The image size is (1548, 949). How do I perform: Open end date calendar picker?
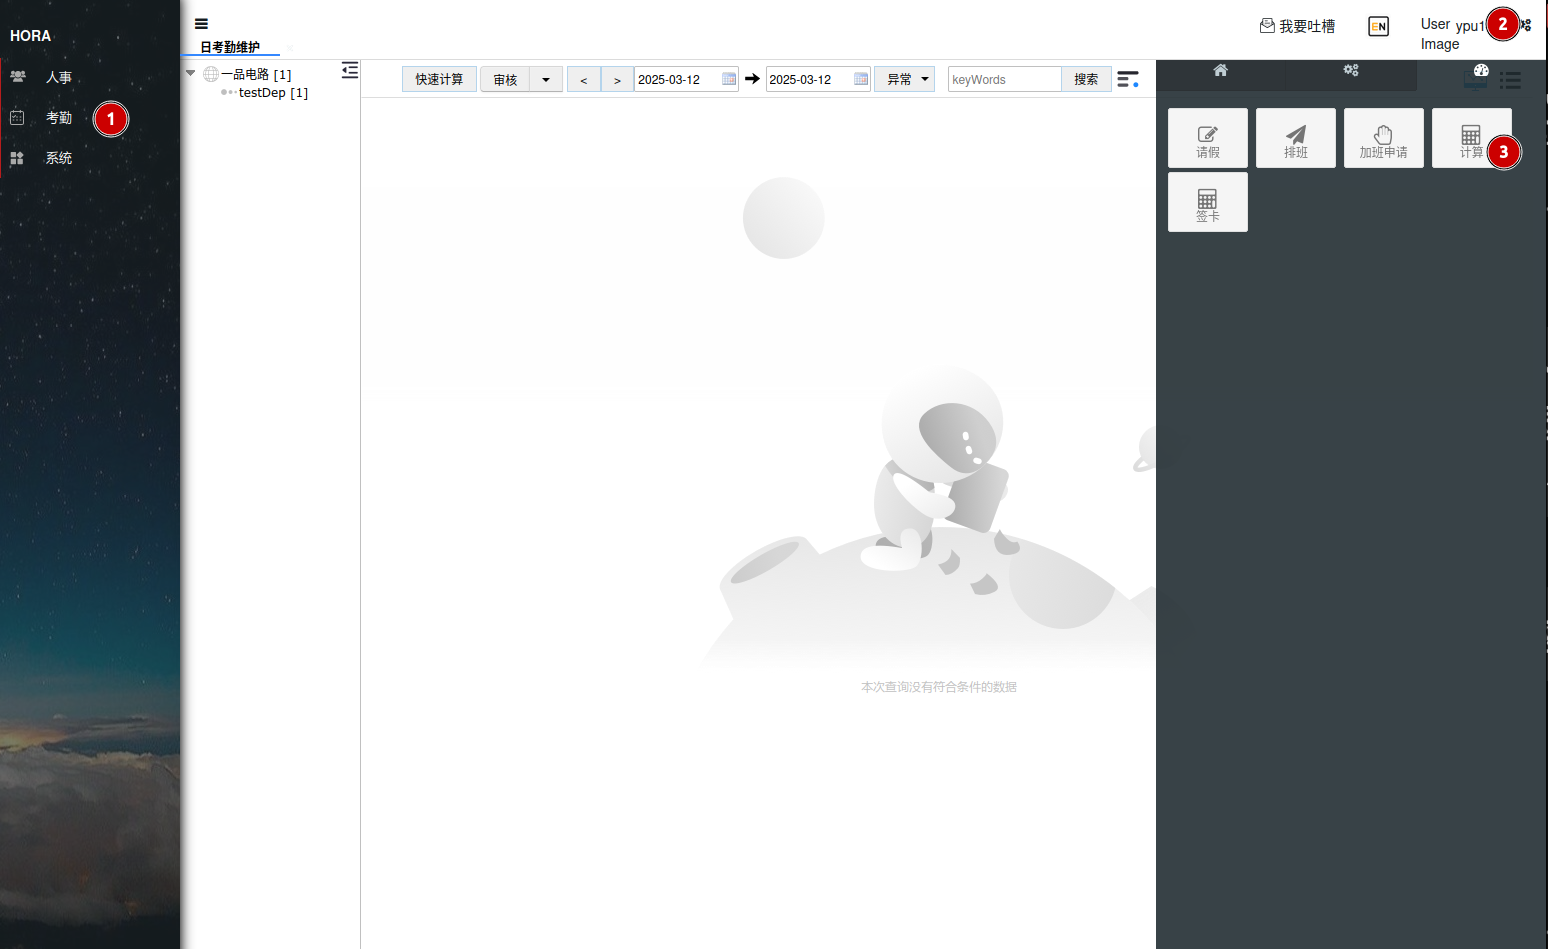click(x=861, y=79)
